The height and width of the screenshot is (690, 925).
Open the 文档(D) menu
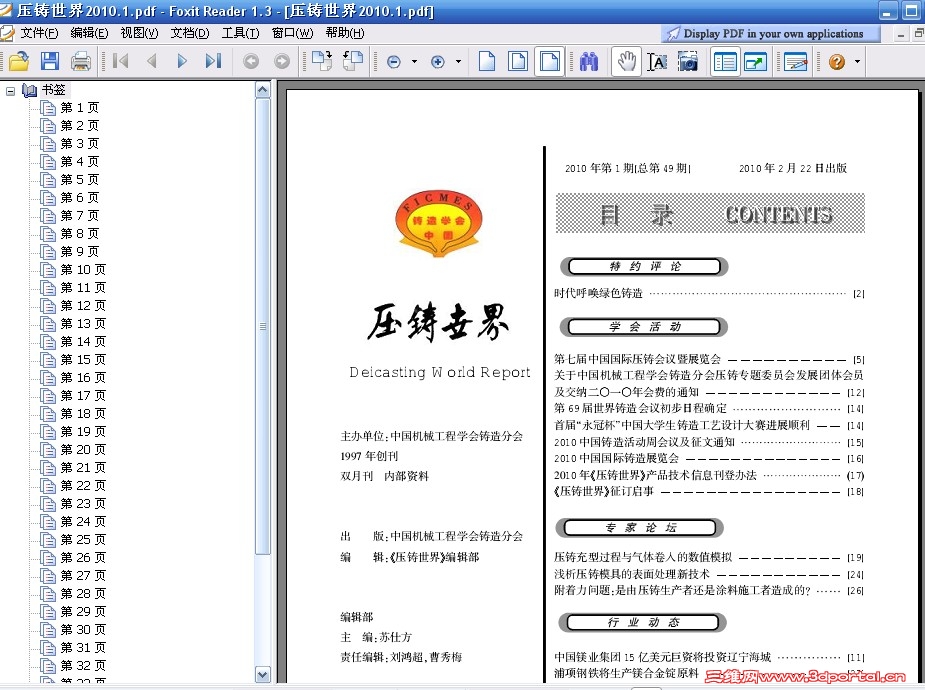coord(190,33)
